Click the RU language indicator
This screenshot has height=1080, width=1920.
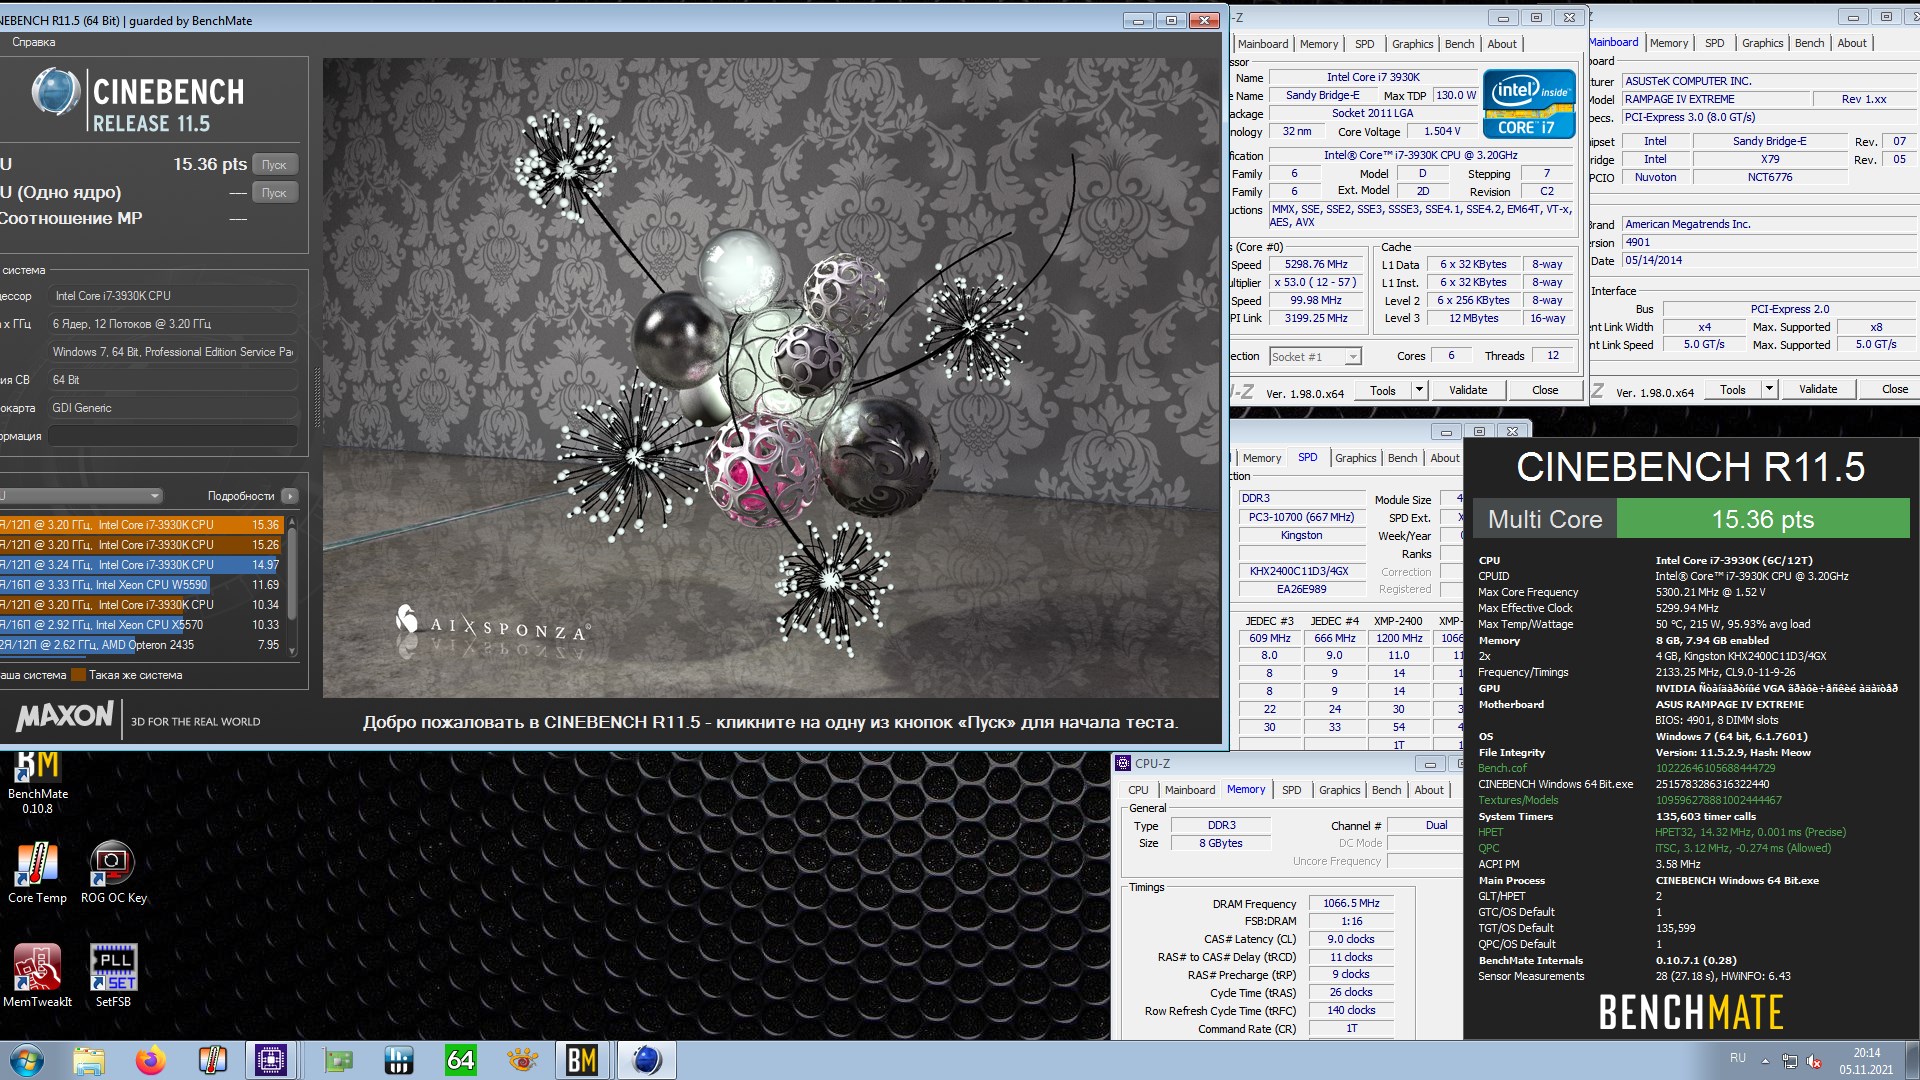(1738, 1058)
